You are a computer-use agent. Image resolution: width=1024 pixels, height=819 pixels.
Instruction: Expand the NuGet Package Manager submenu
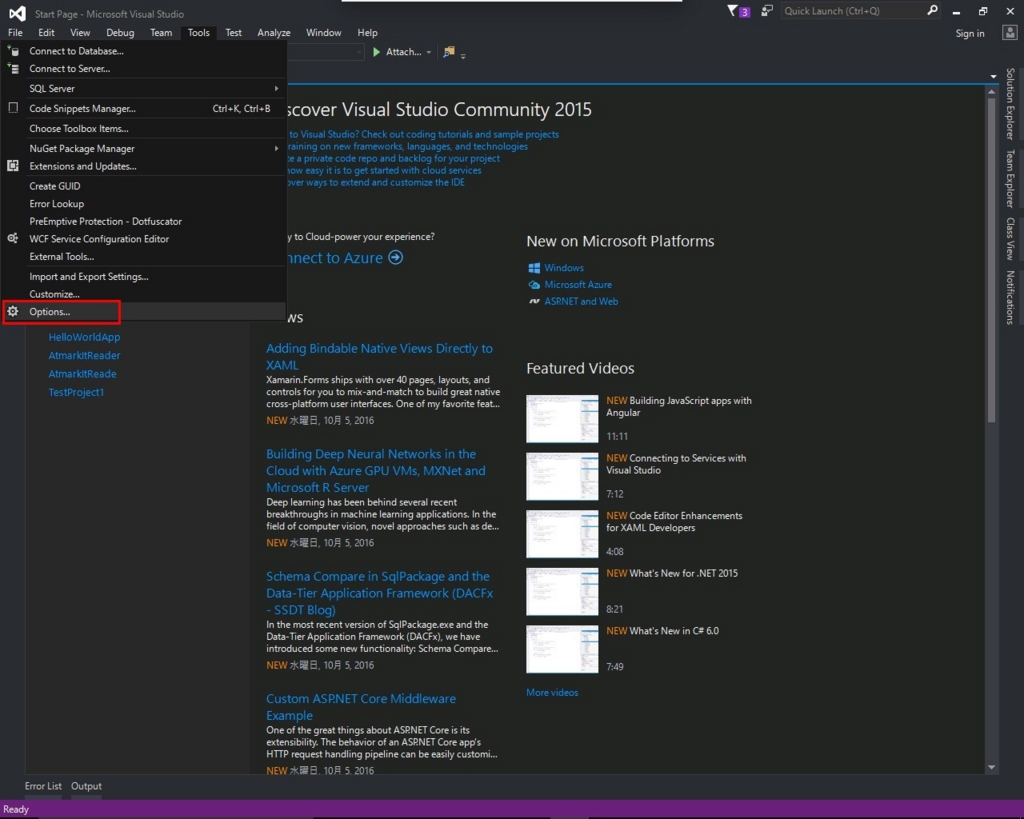(x=276, y=148)
